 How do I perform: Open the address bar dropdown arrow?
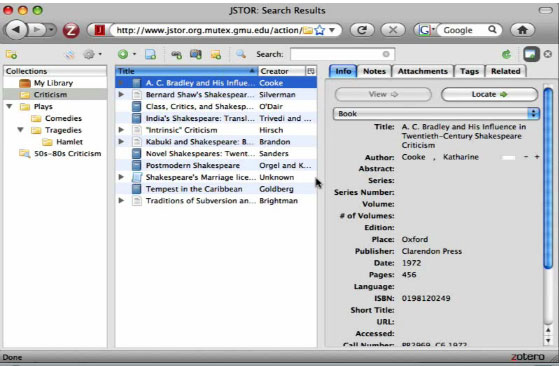332,30
